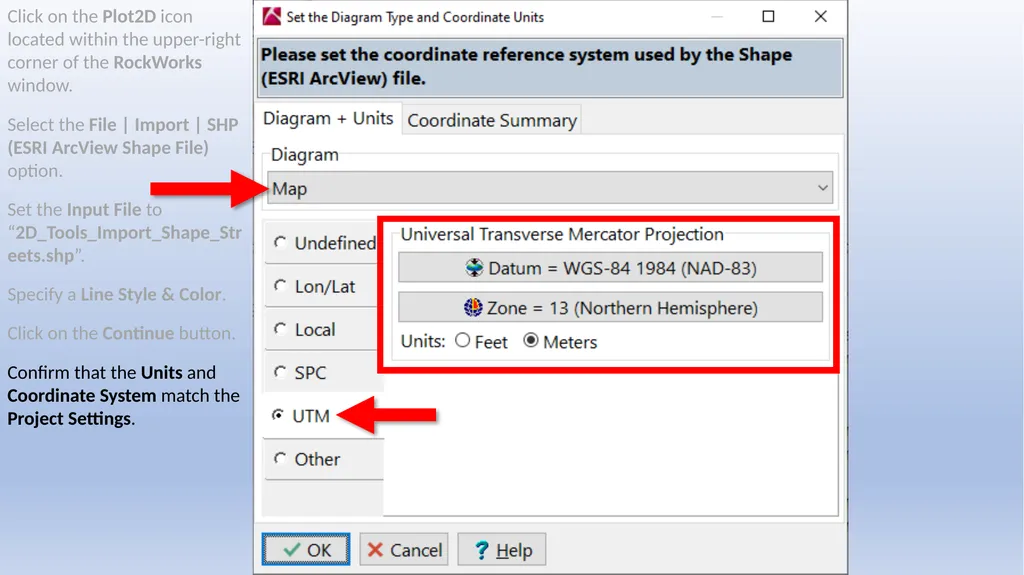The image size is (1024, 575).
Task: Select the UTM radio button
Action: 278,415
